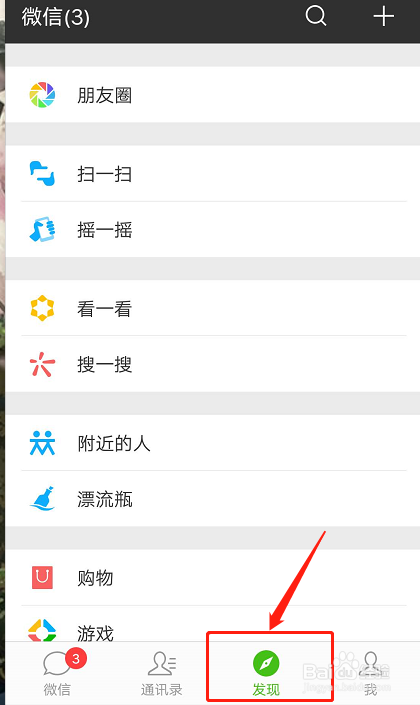The image size is (420, 705).
Task: Switch to the 我 profile tab
Action: [371, 674]
